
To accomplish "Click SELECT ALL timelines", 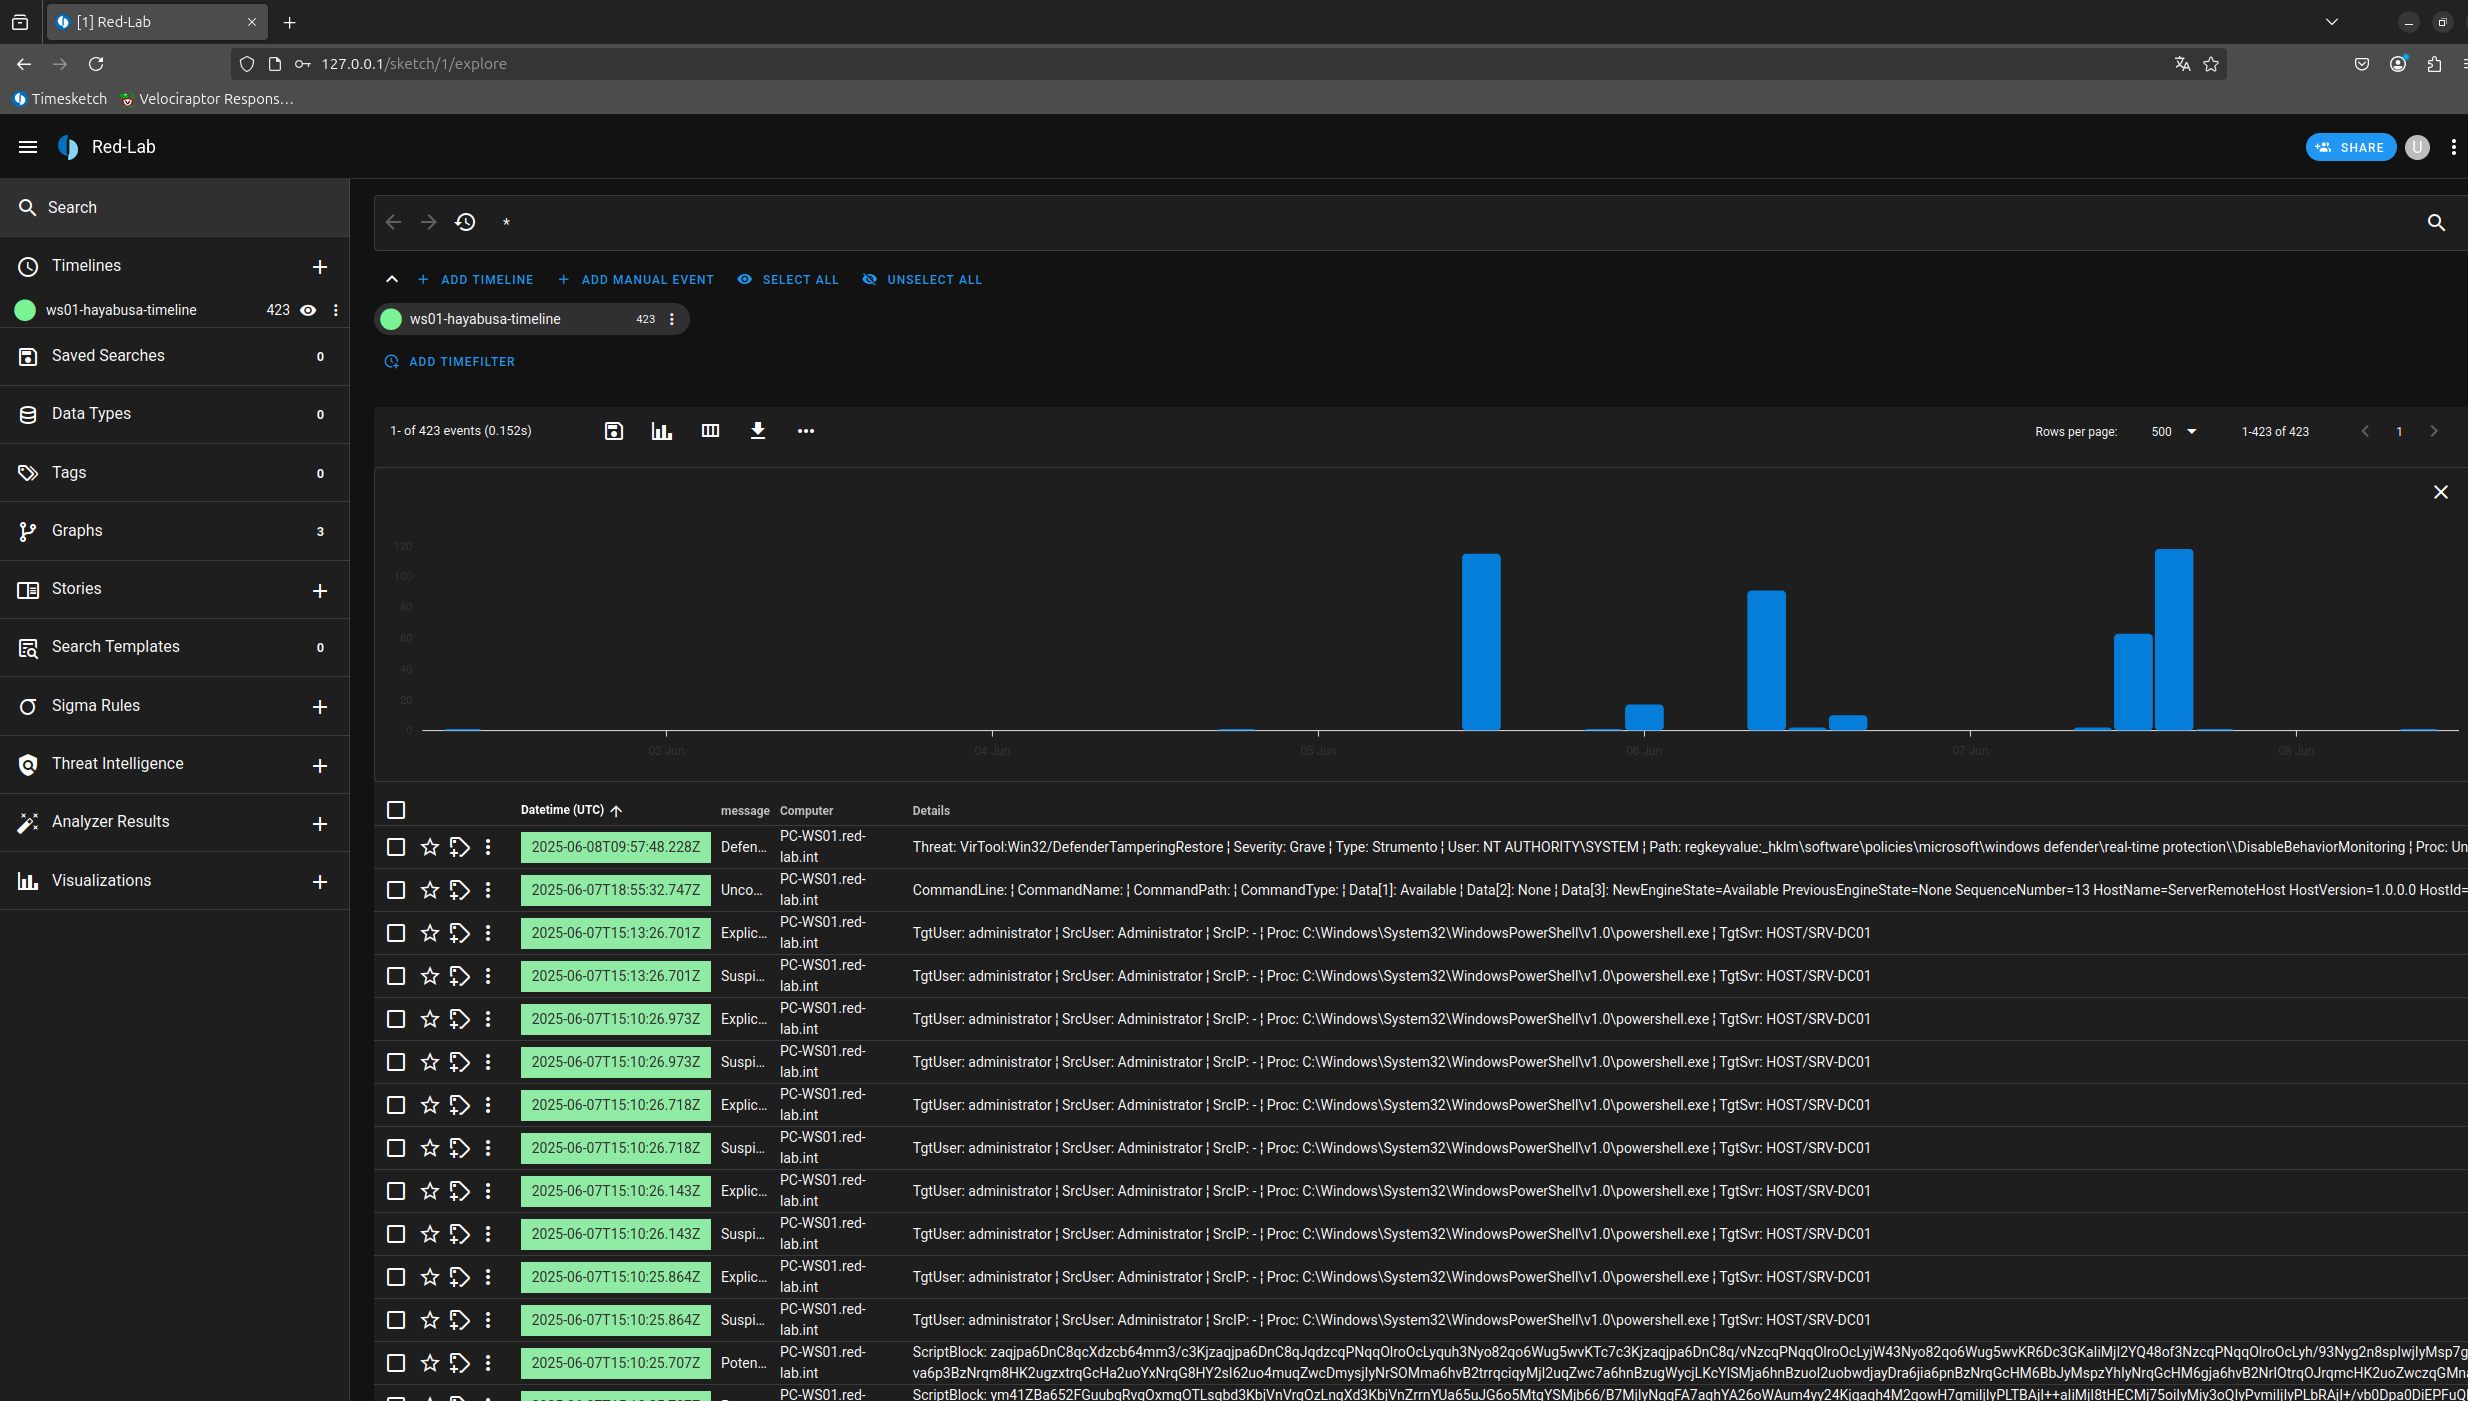I will tap(788, 280).
